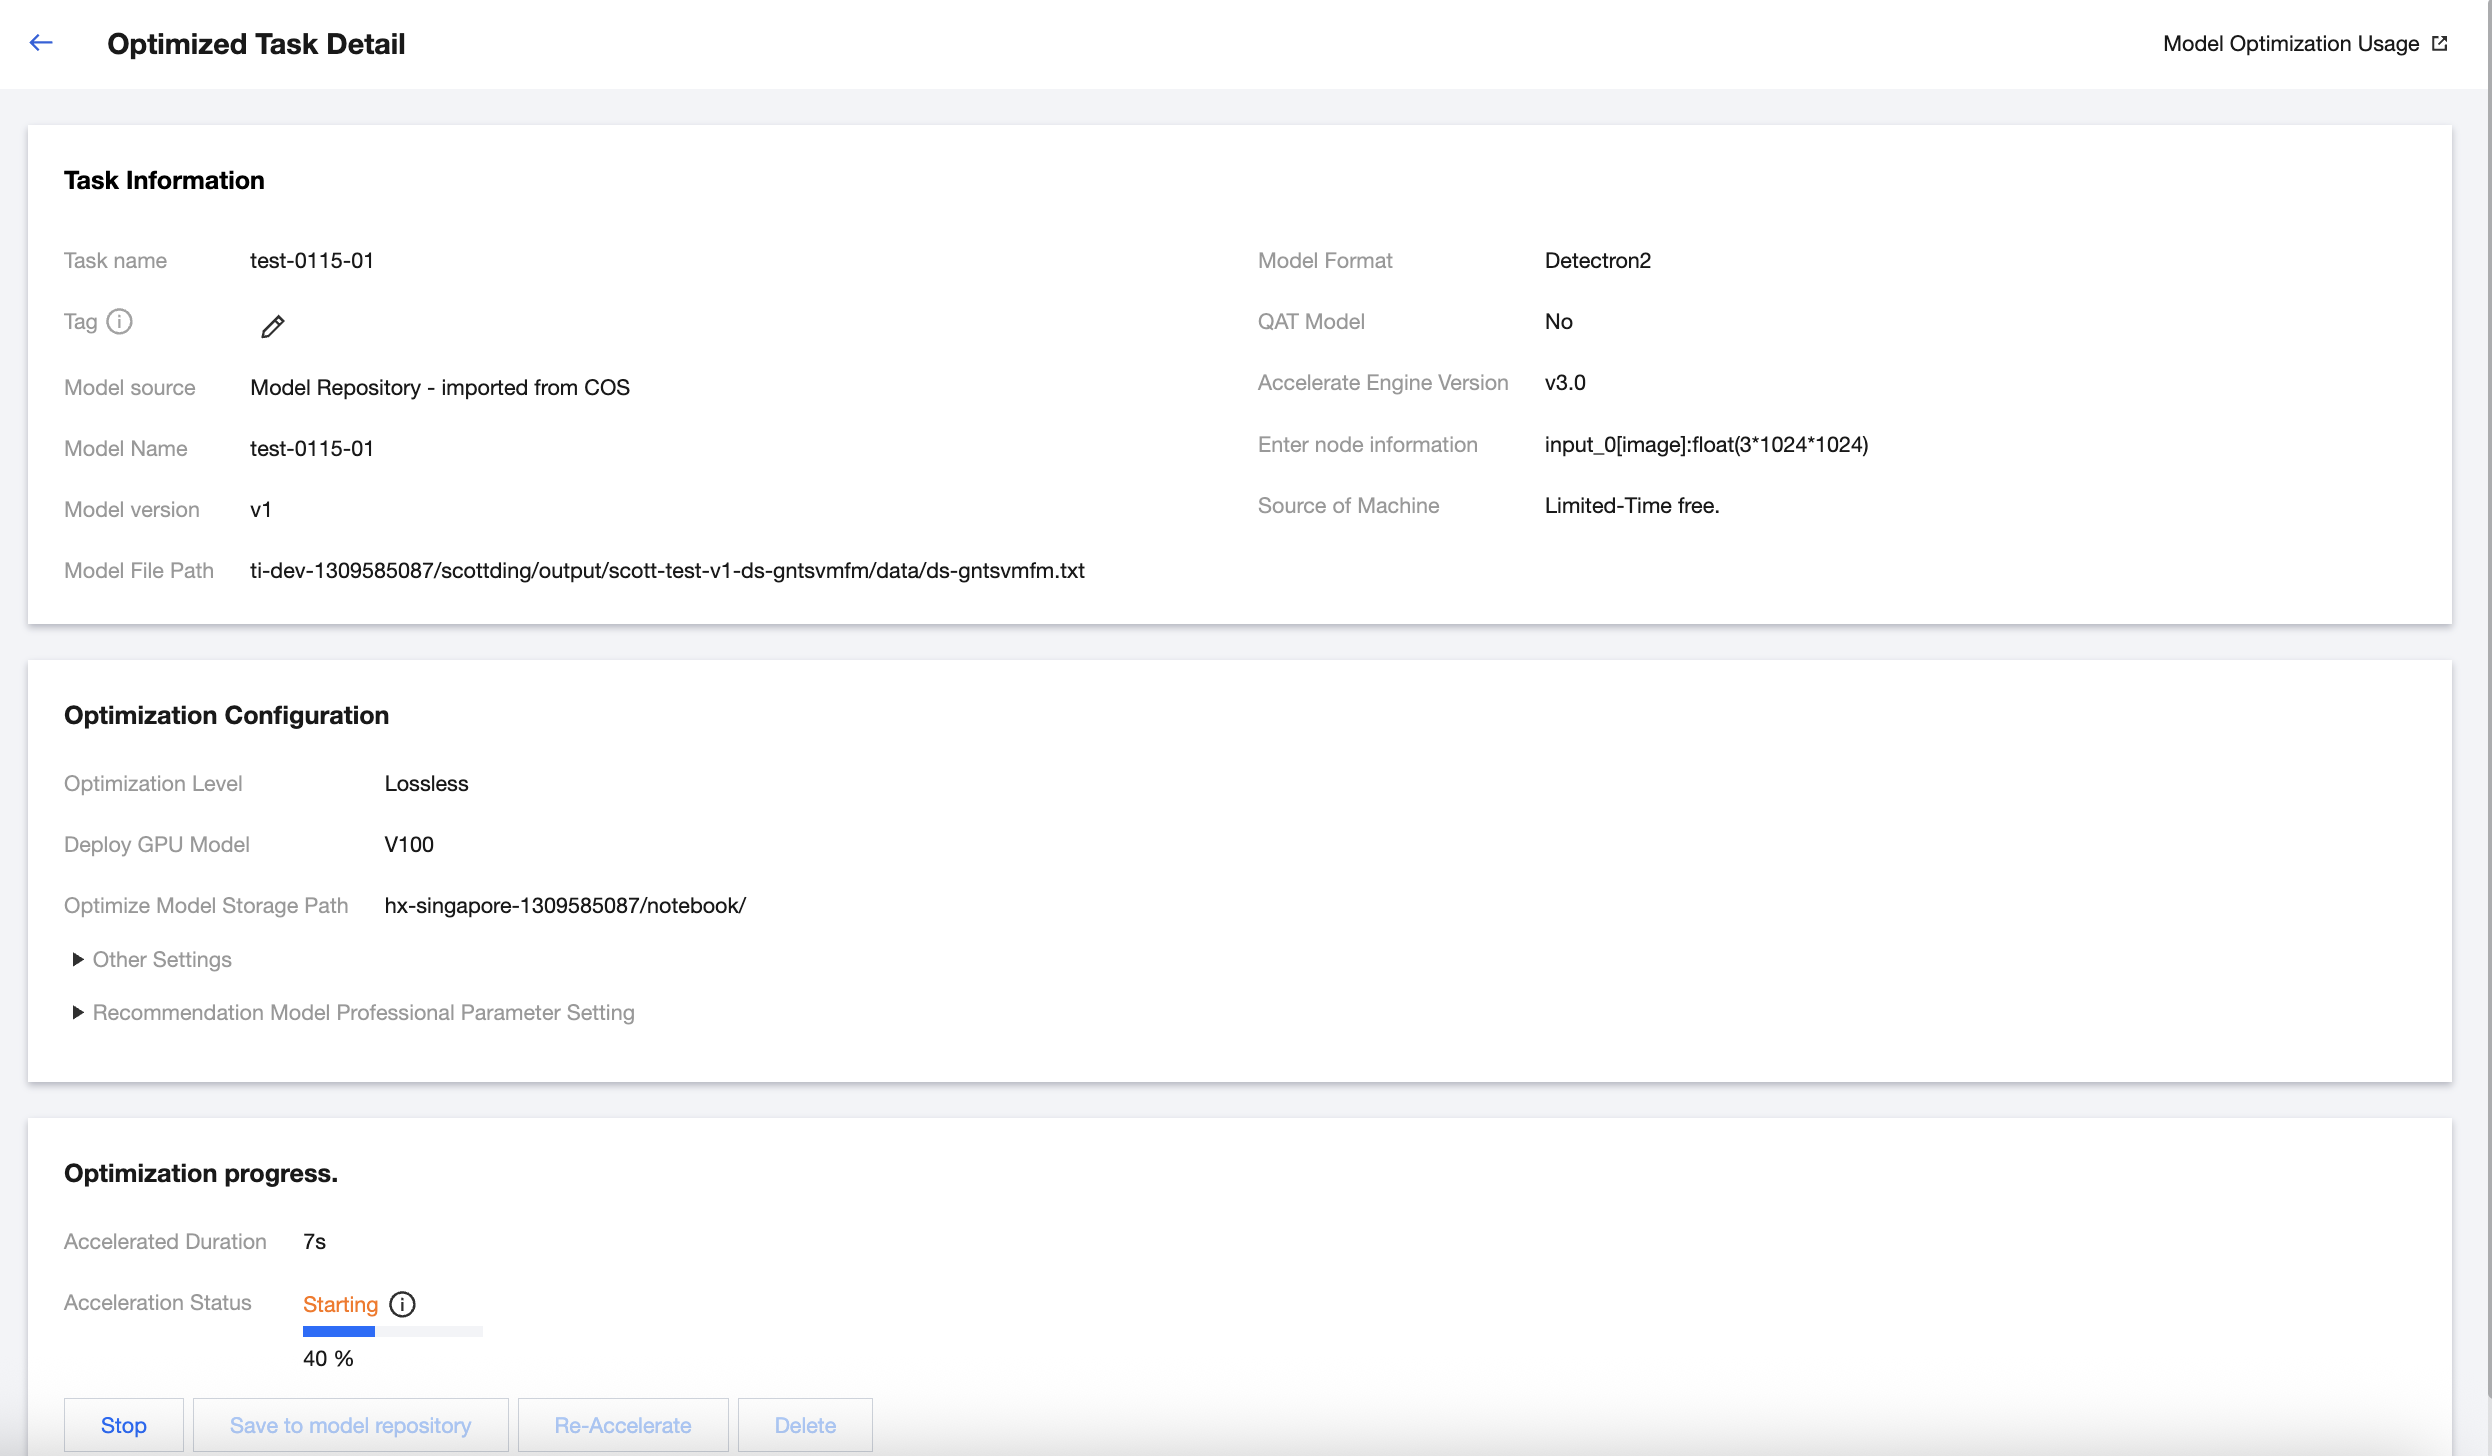Click the Re-Accelerate button

[623, 1425]
